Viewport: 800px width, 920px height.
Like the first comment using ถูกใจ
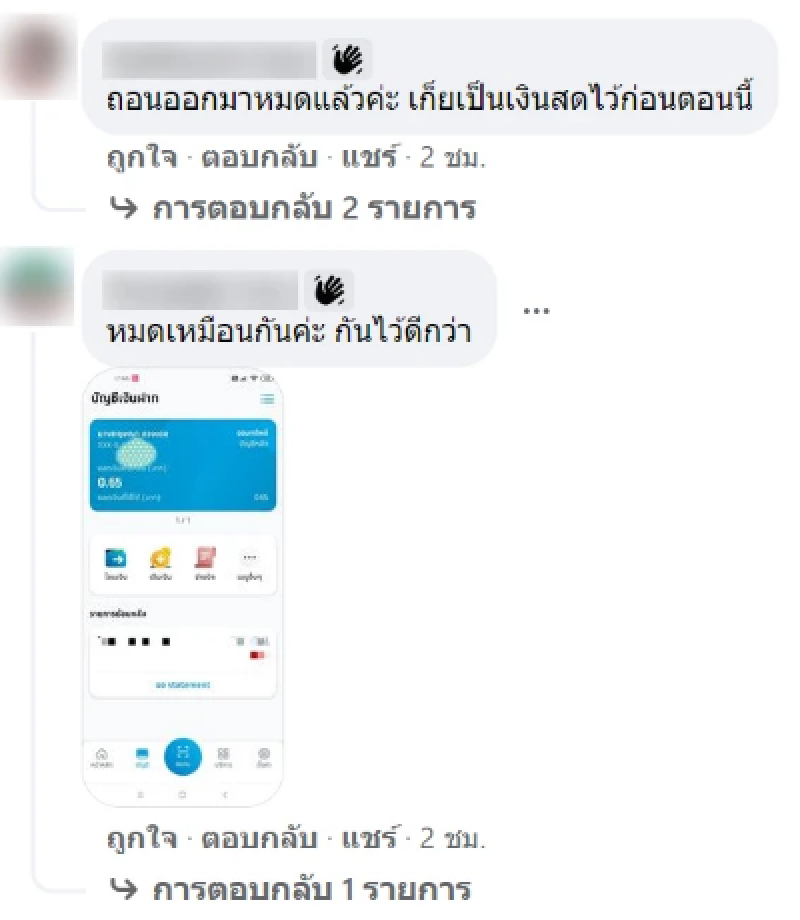[142, 157]
